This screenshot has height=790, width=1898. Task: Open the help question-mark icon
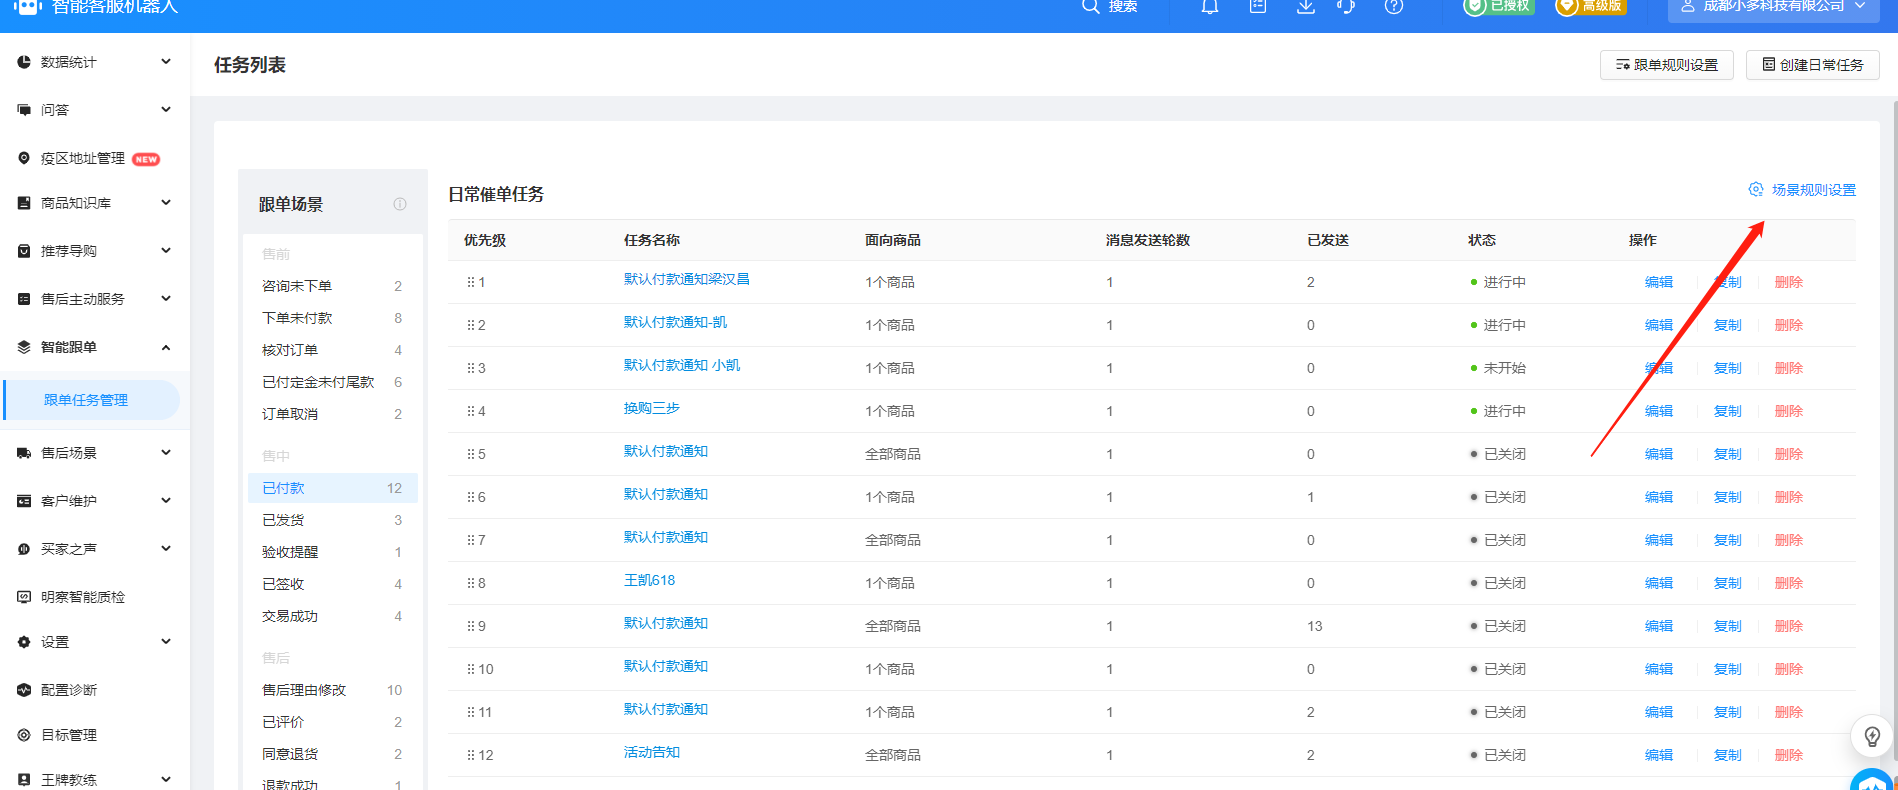[1394, 6]
